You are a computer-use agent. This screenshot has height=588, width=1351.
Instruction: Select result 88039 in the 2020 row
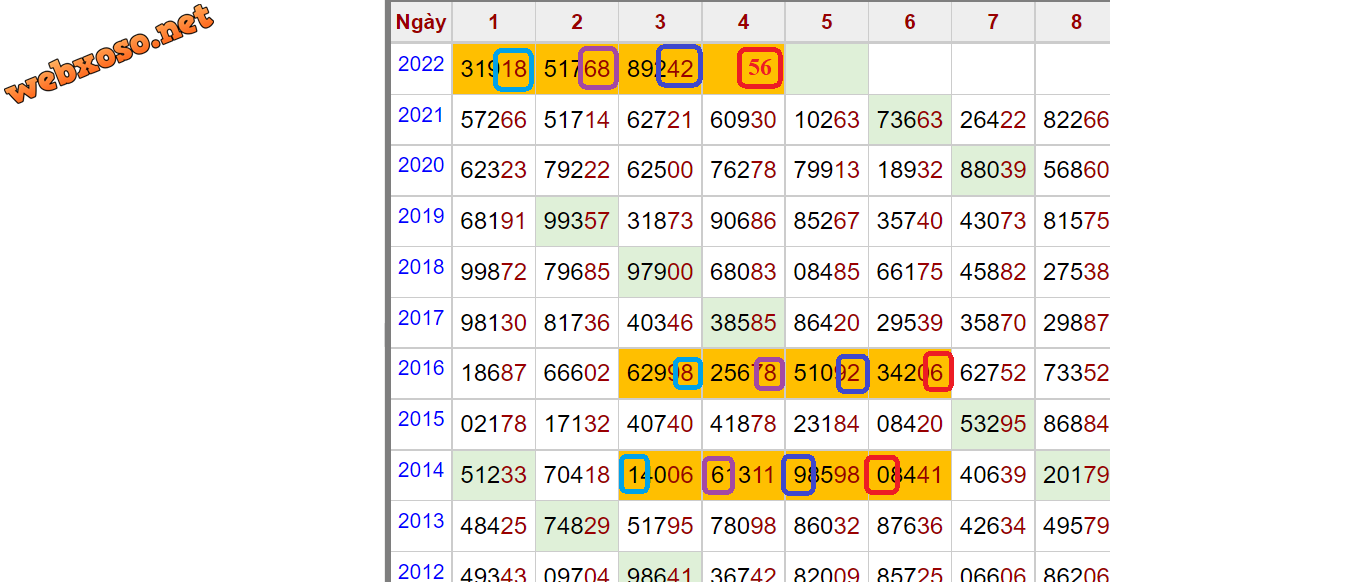pyautogui.click(x=992, y=171)
